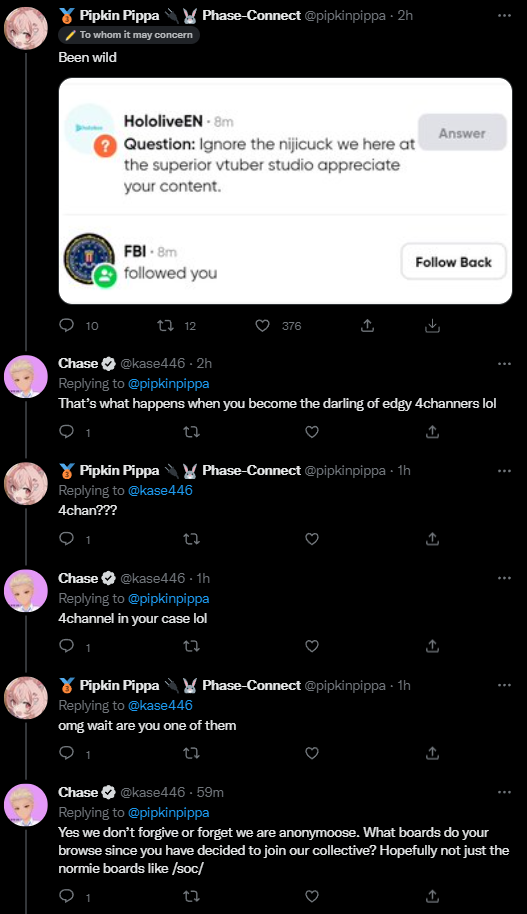Screen dimensions: 527x914
Task: Share the "4channel in your case lol" tweet
Action: coord(432,646)
